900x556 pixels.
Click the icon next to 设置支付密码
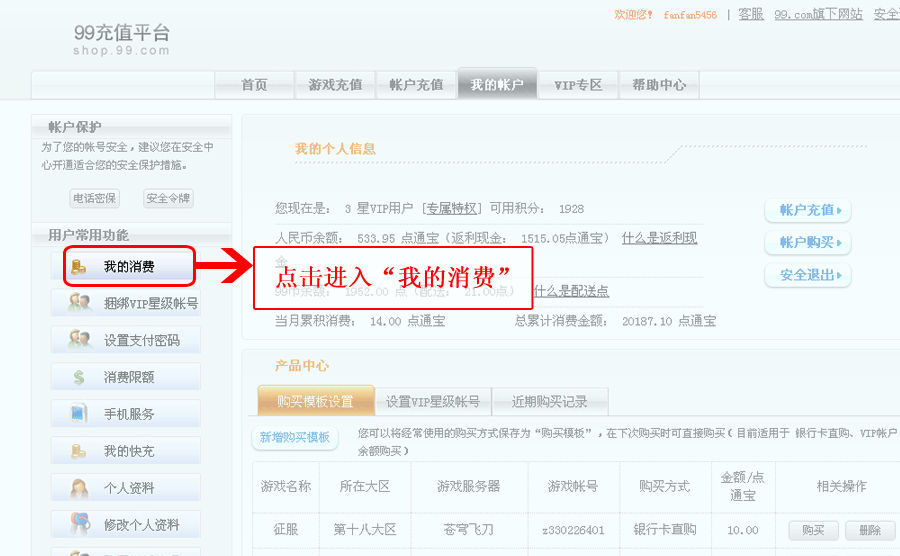pyautogui.click(x=79, y=340)
